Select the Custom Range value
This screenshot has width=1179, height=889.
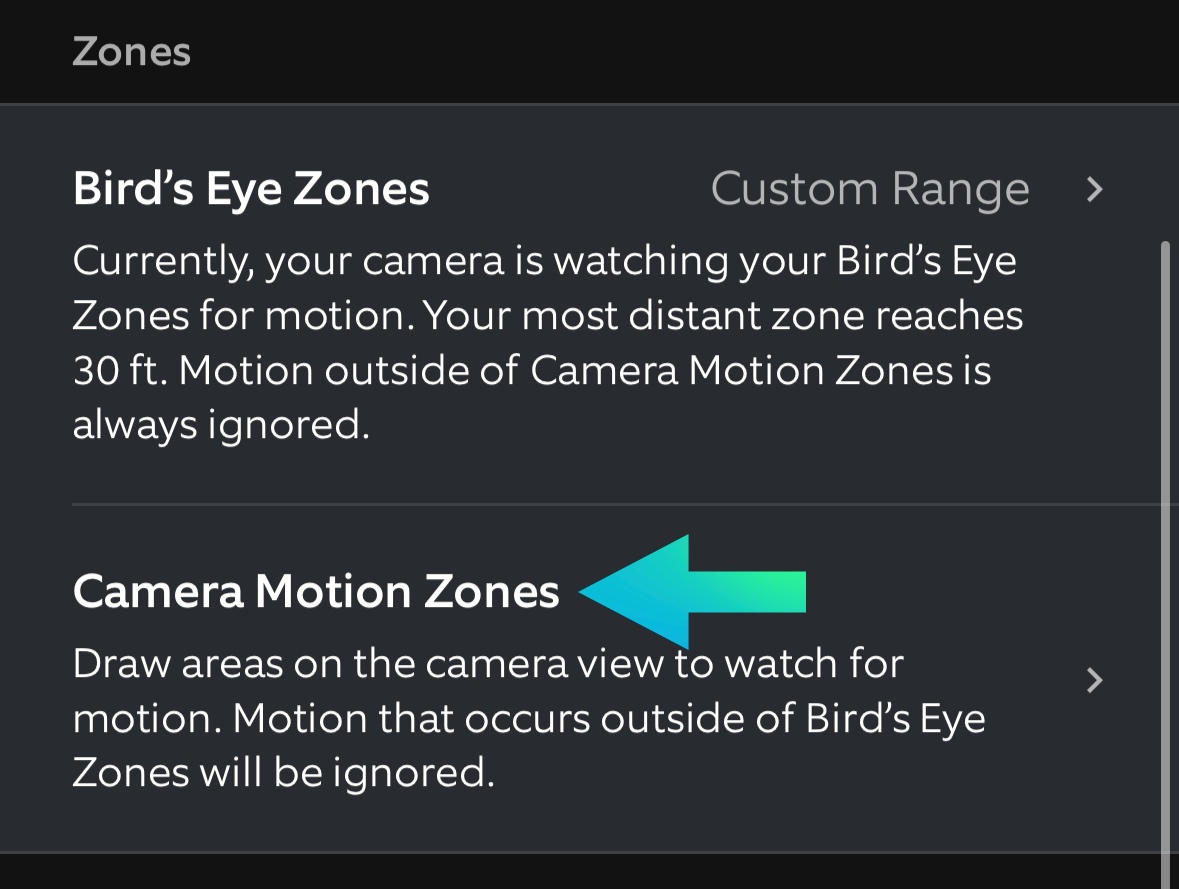(x=869, y=189)
